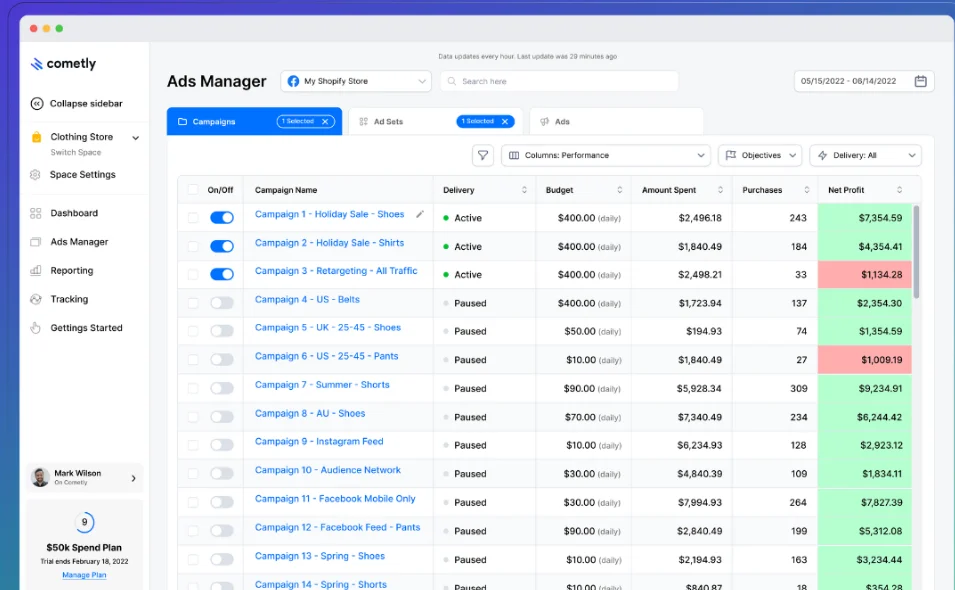Open Campaign 11 - Facebook Mobile Only link

(x=335, y=499)
